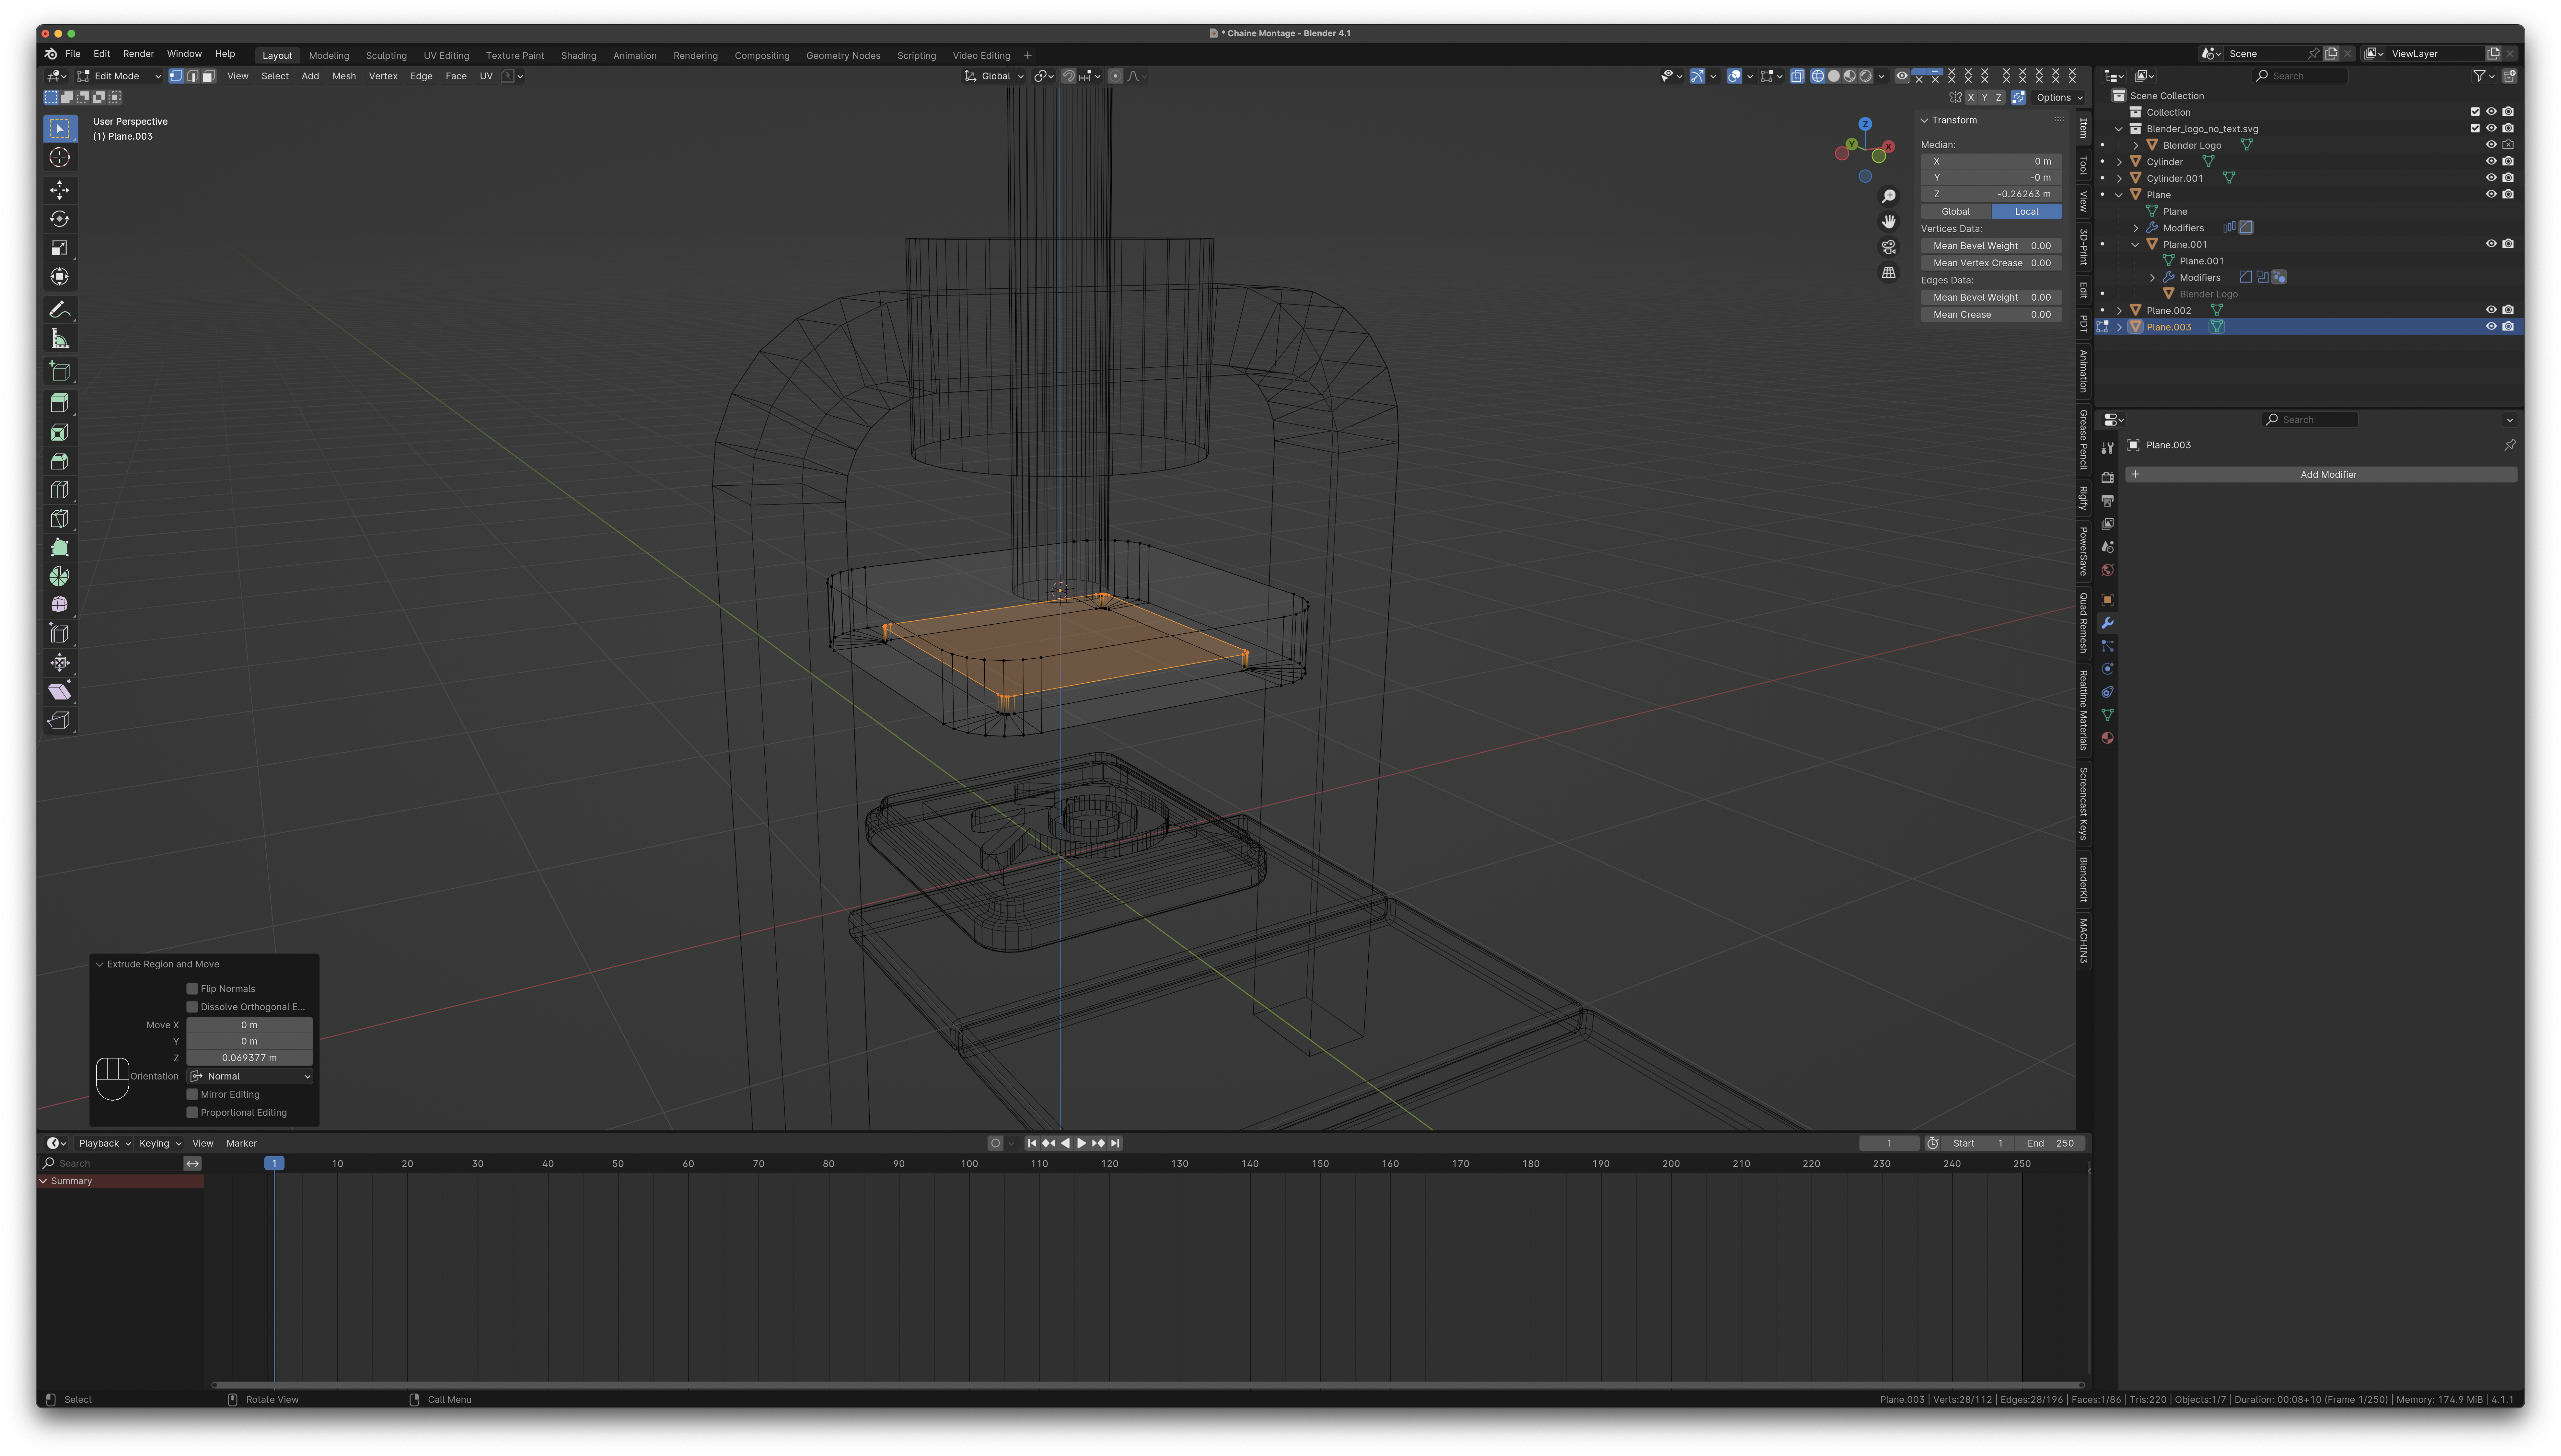The width and height of the screenshot is (2561, 1456).
Task: Open the Render menu
Action: click(x=138, y=54)
